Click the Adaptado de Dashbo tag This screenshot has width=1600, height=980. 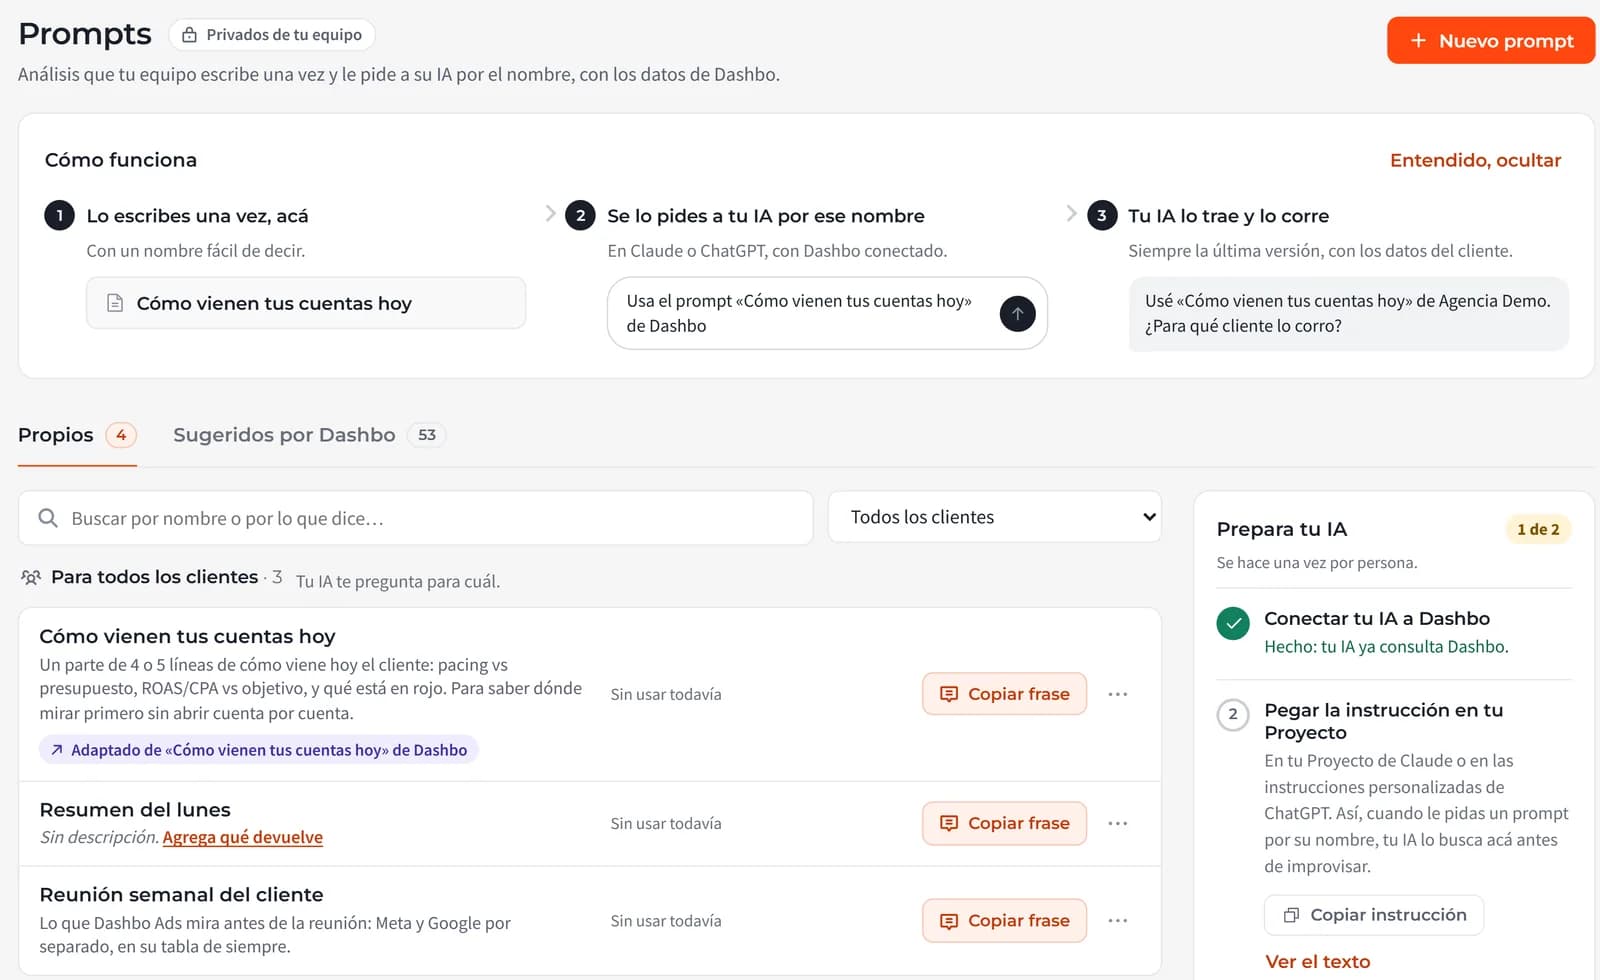[259, 750]
